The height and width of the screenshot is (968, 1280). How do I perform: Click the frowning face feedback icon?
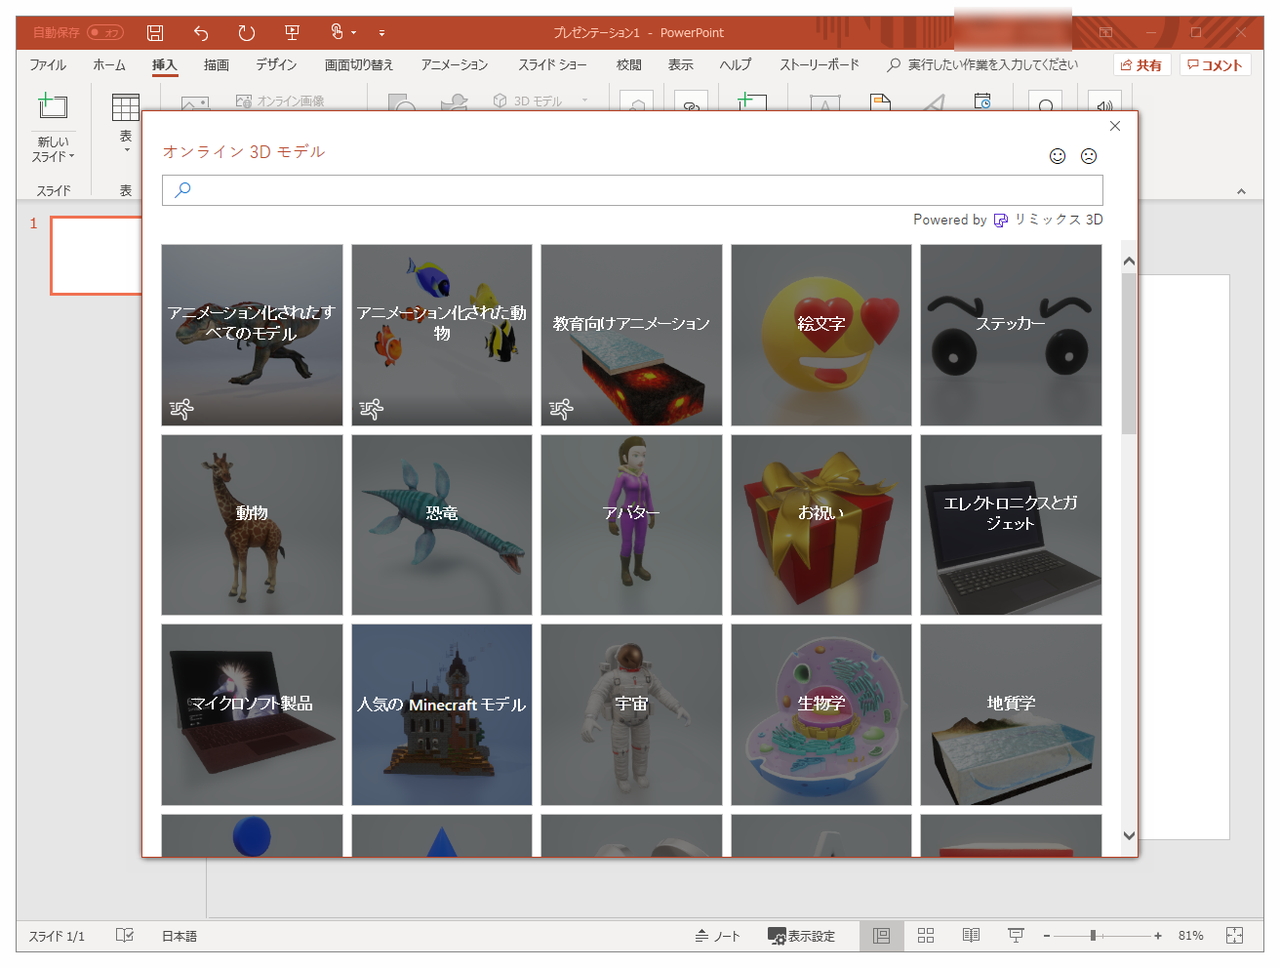[1089, 156]
